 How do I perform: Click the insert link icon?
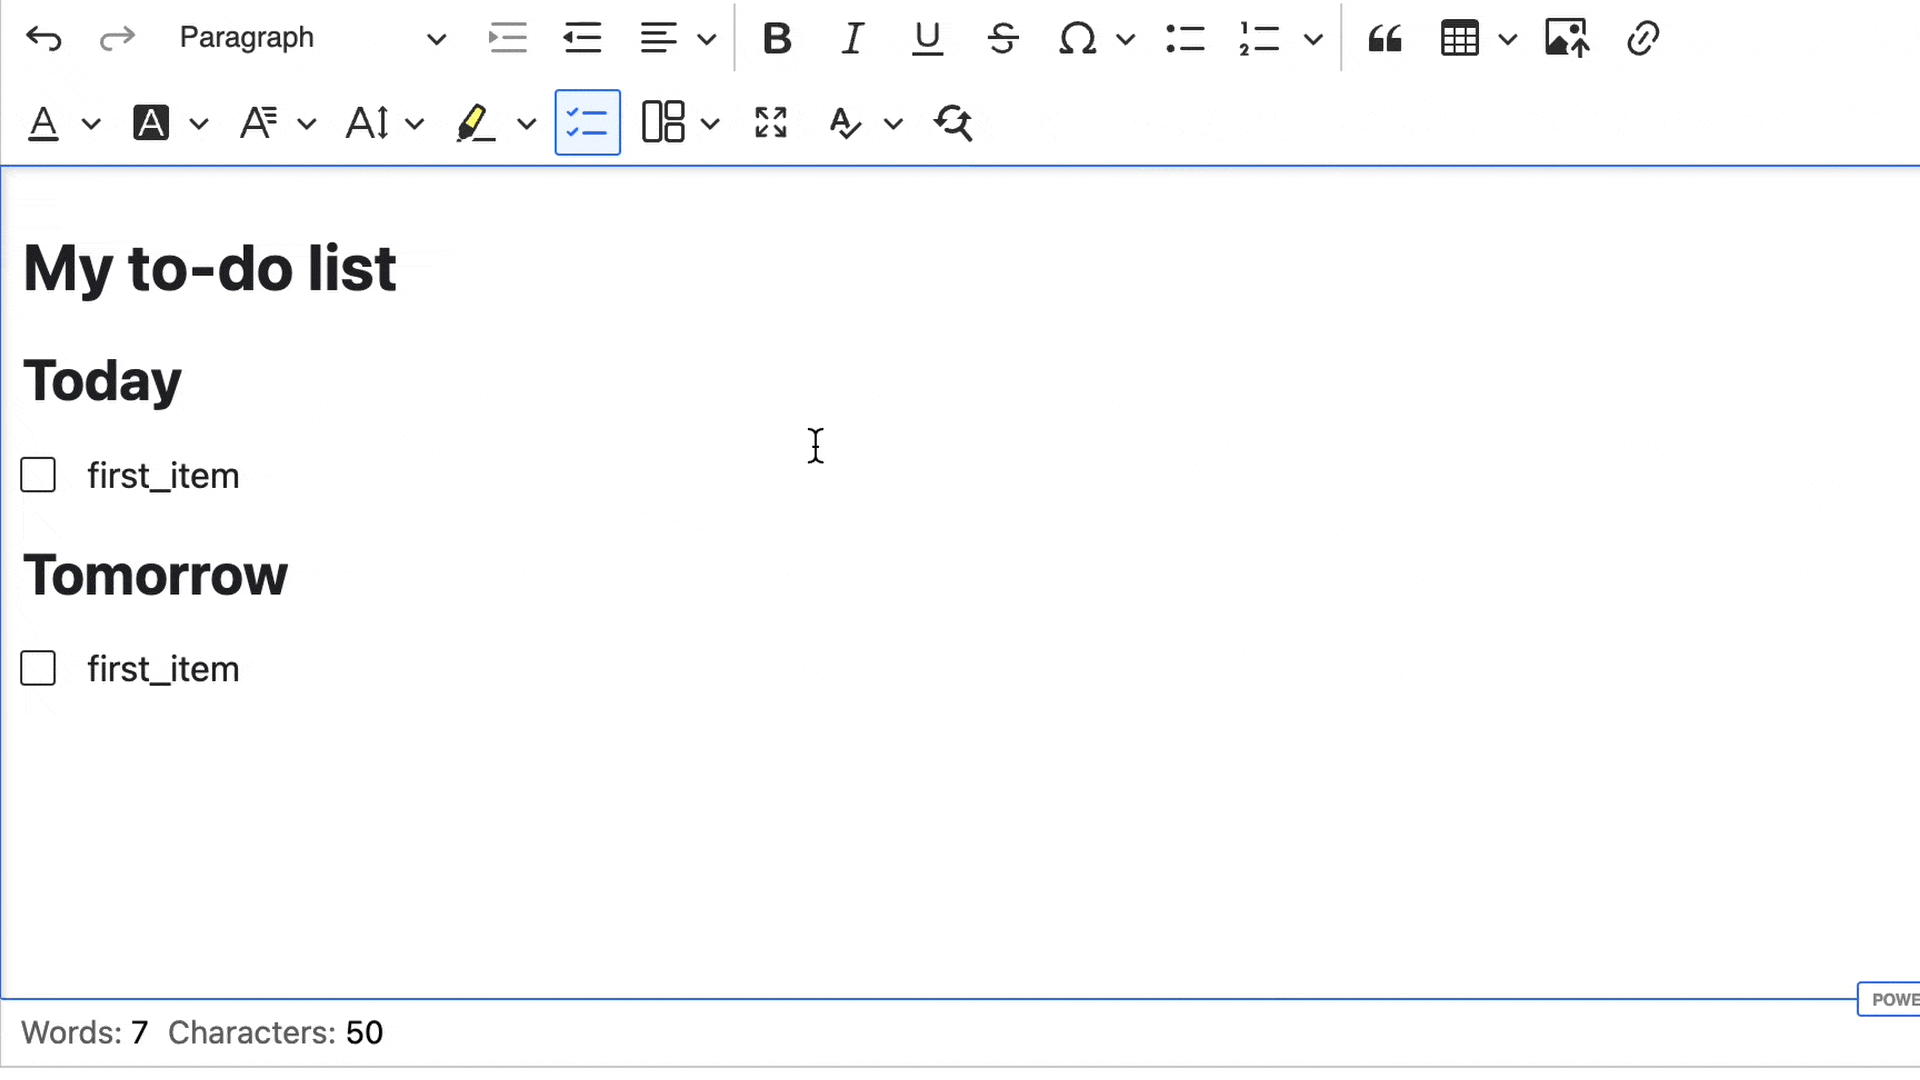point(1643,39)
